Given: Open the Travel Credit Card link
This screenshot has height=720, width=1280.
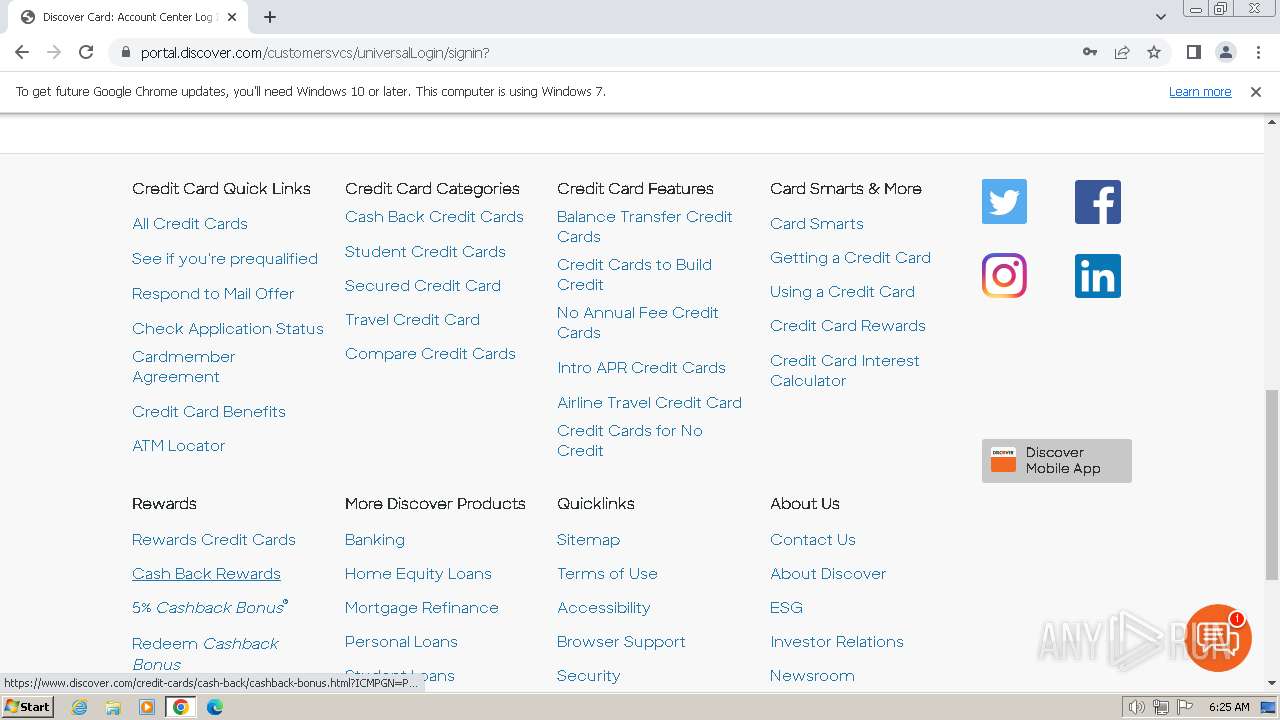Looking at the screenshot, I should click(x=412, y=320).
